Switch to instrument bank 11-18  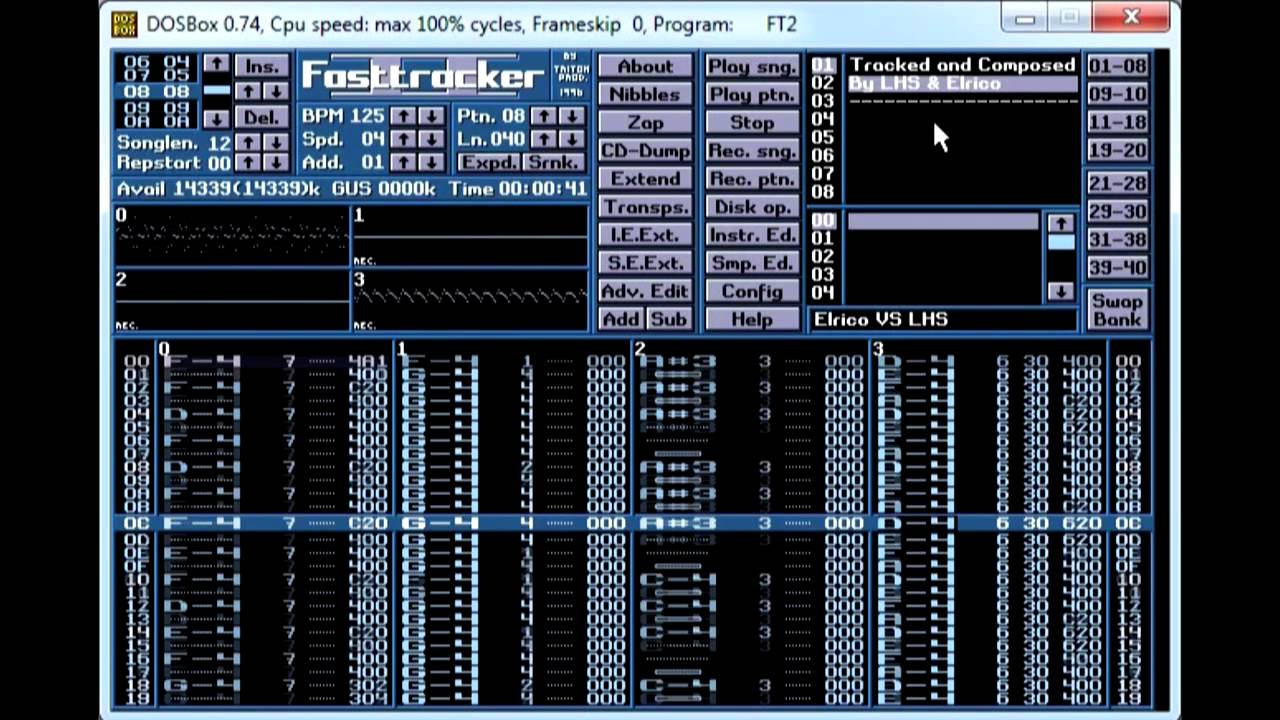tap(1117, 123)
